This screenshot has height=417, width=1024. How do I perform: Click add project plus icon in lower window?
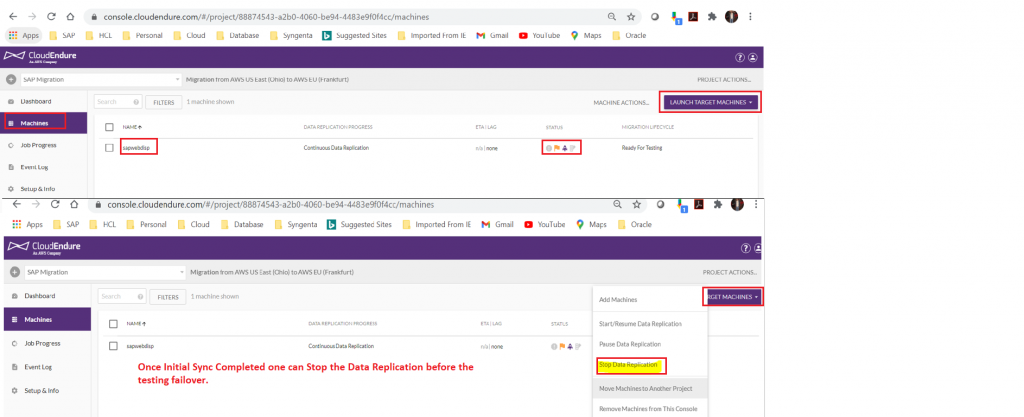(x=14, y=272)
